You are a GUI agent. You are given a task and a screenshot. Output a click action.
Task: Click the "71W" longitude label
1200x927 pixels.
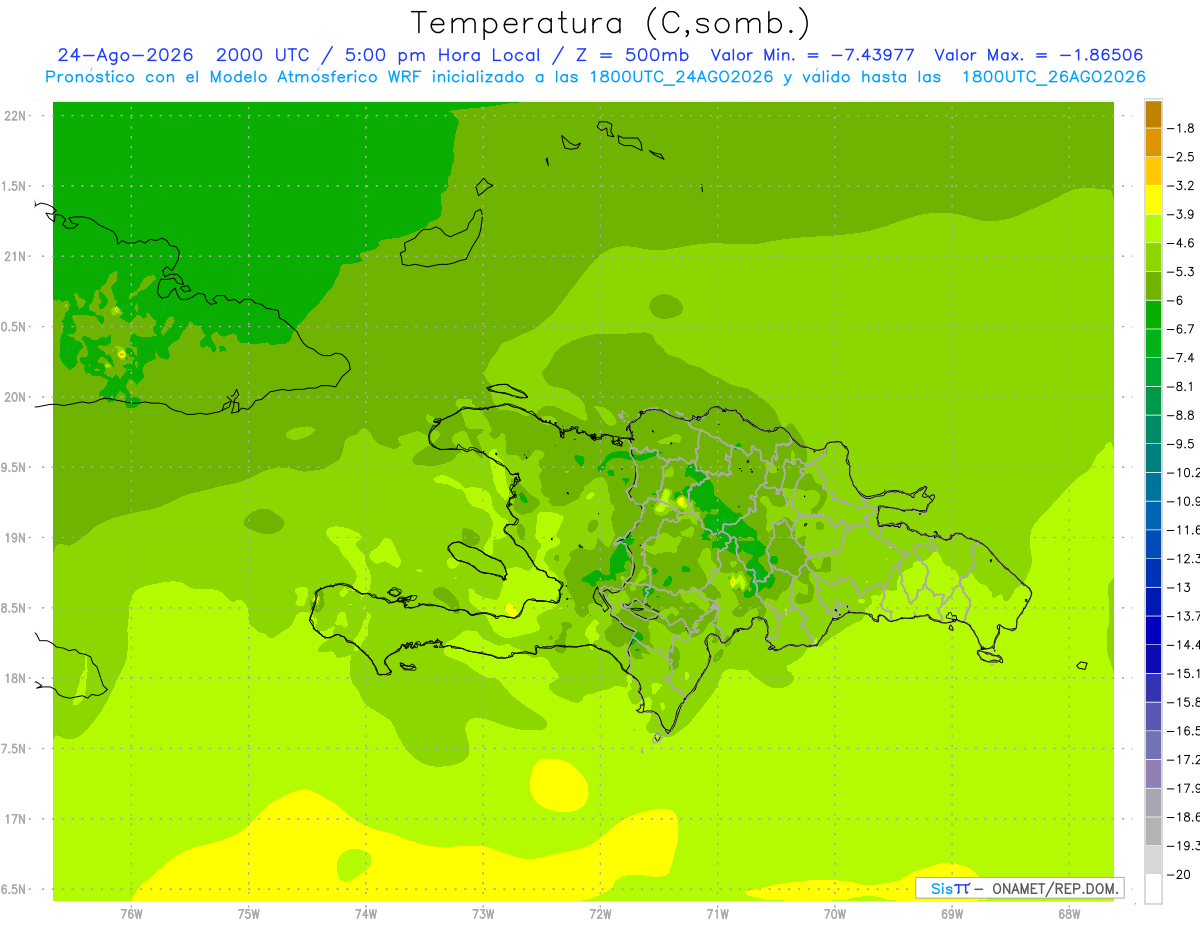tap(717, 914)
